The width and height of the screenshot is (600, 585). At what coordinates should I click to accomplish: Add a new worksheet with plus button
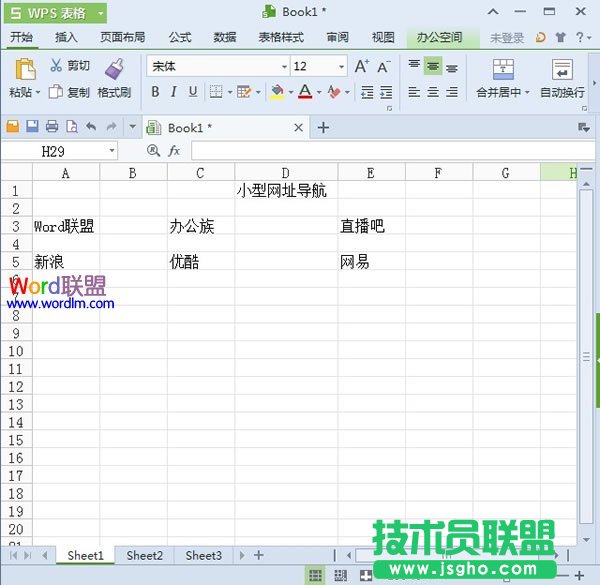coord(259,555)
